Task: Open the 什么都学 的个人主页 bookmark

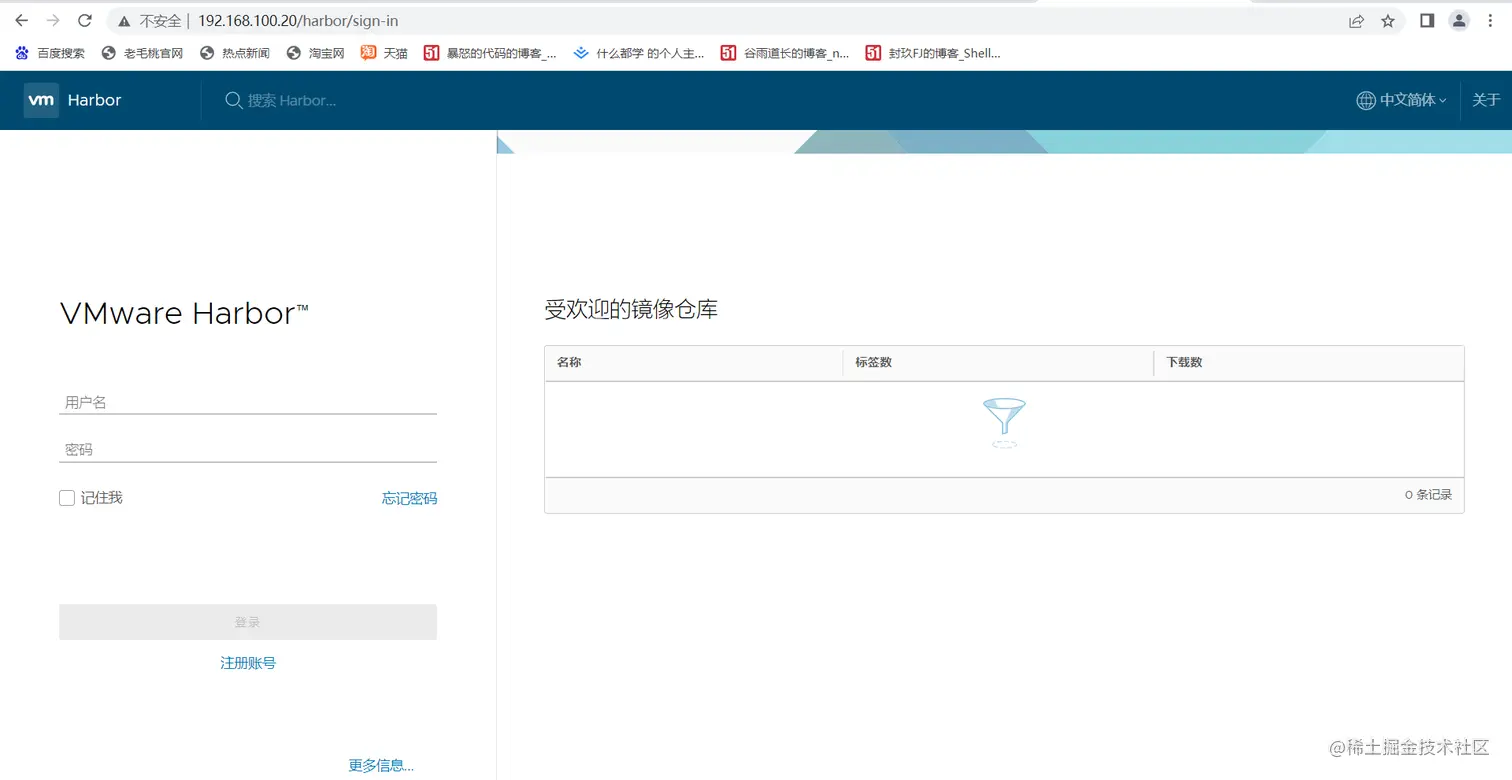Action: [x=639, y=53]
